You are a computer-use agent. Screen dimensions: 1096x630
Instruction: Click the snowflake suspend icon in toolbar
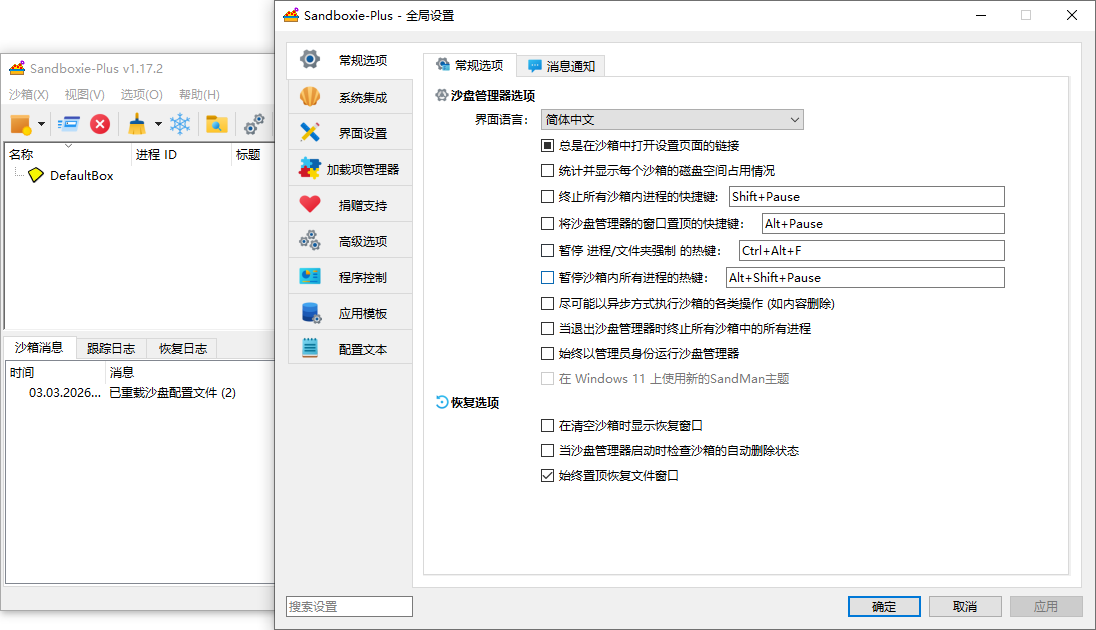point(180,124)
